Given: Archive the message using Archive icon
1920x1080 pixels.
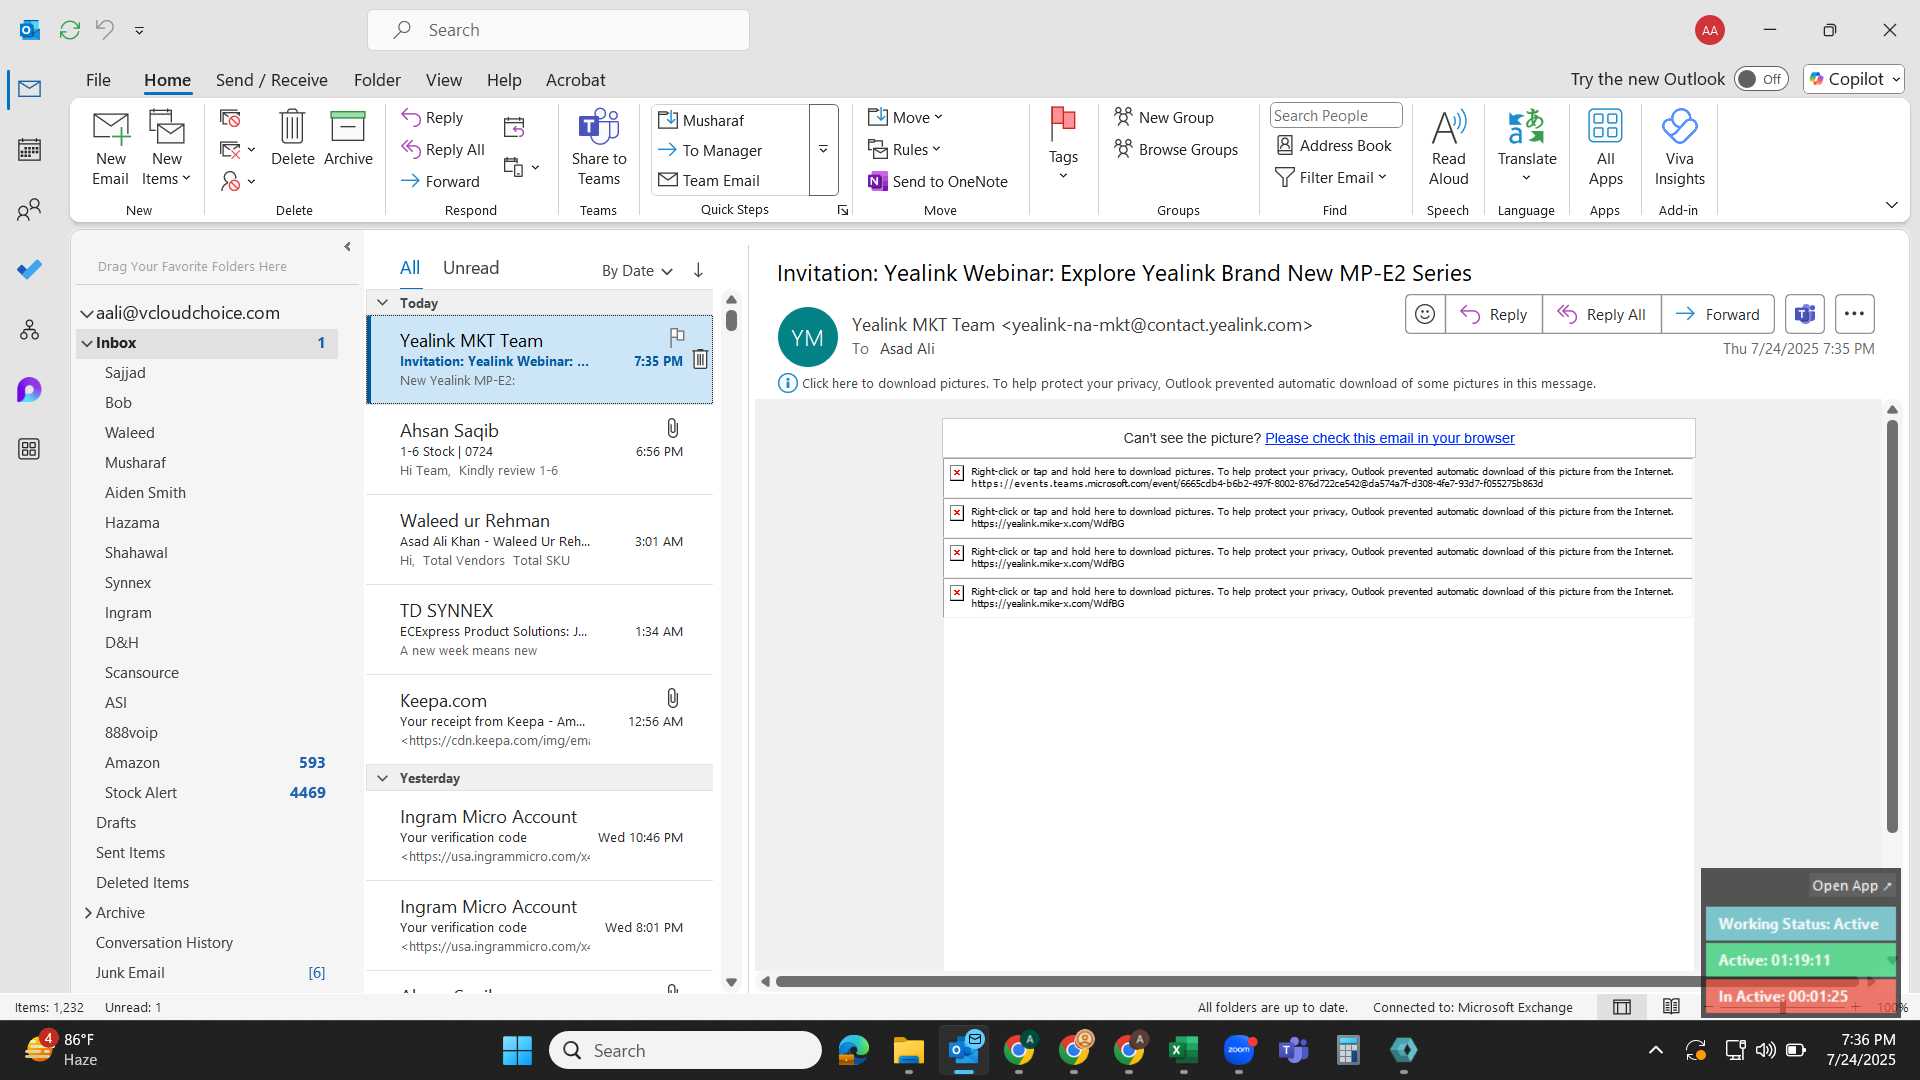Looking at the screenshot, I should 348,138.
